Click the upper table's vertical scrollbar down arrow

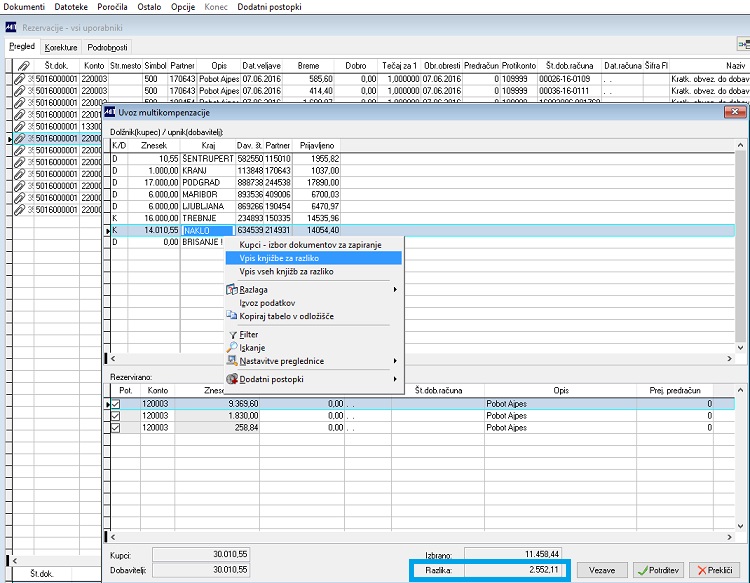pos(740,348)
